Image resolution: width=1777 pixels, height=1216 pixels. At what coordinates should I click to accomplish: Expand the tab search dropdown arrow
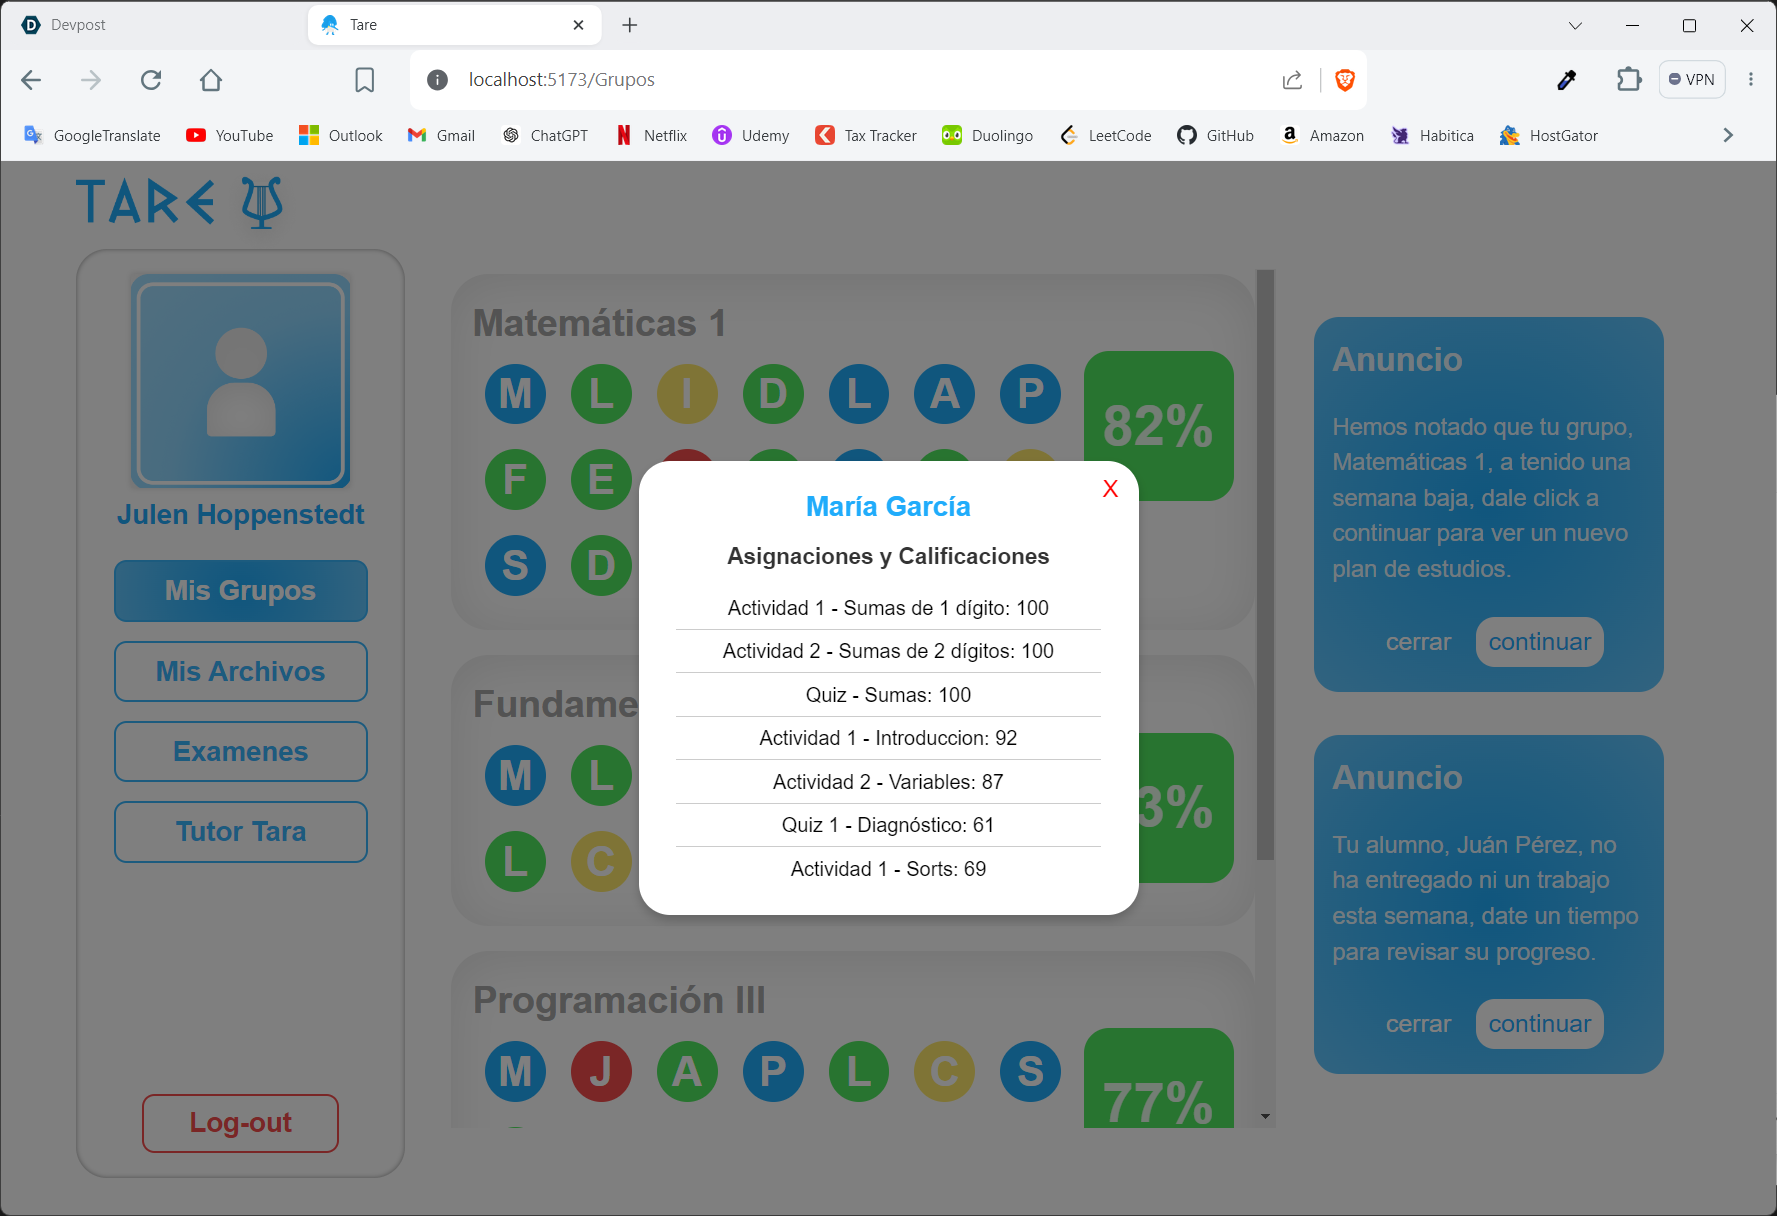(1575, 25)
